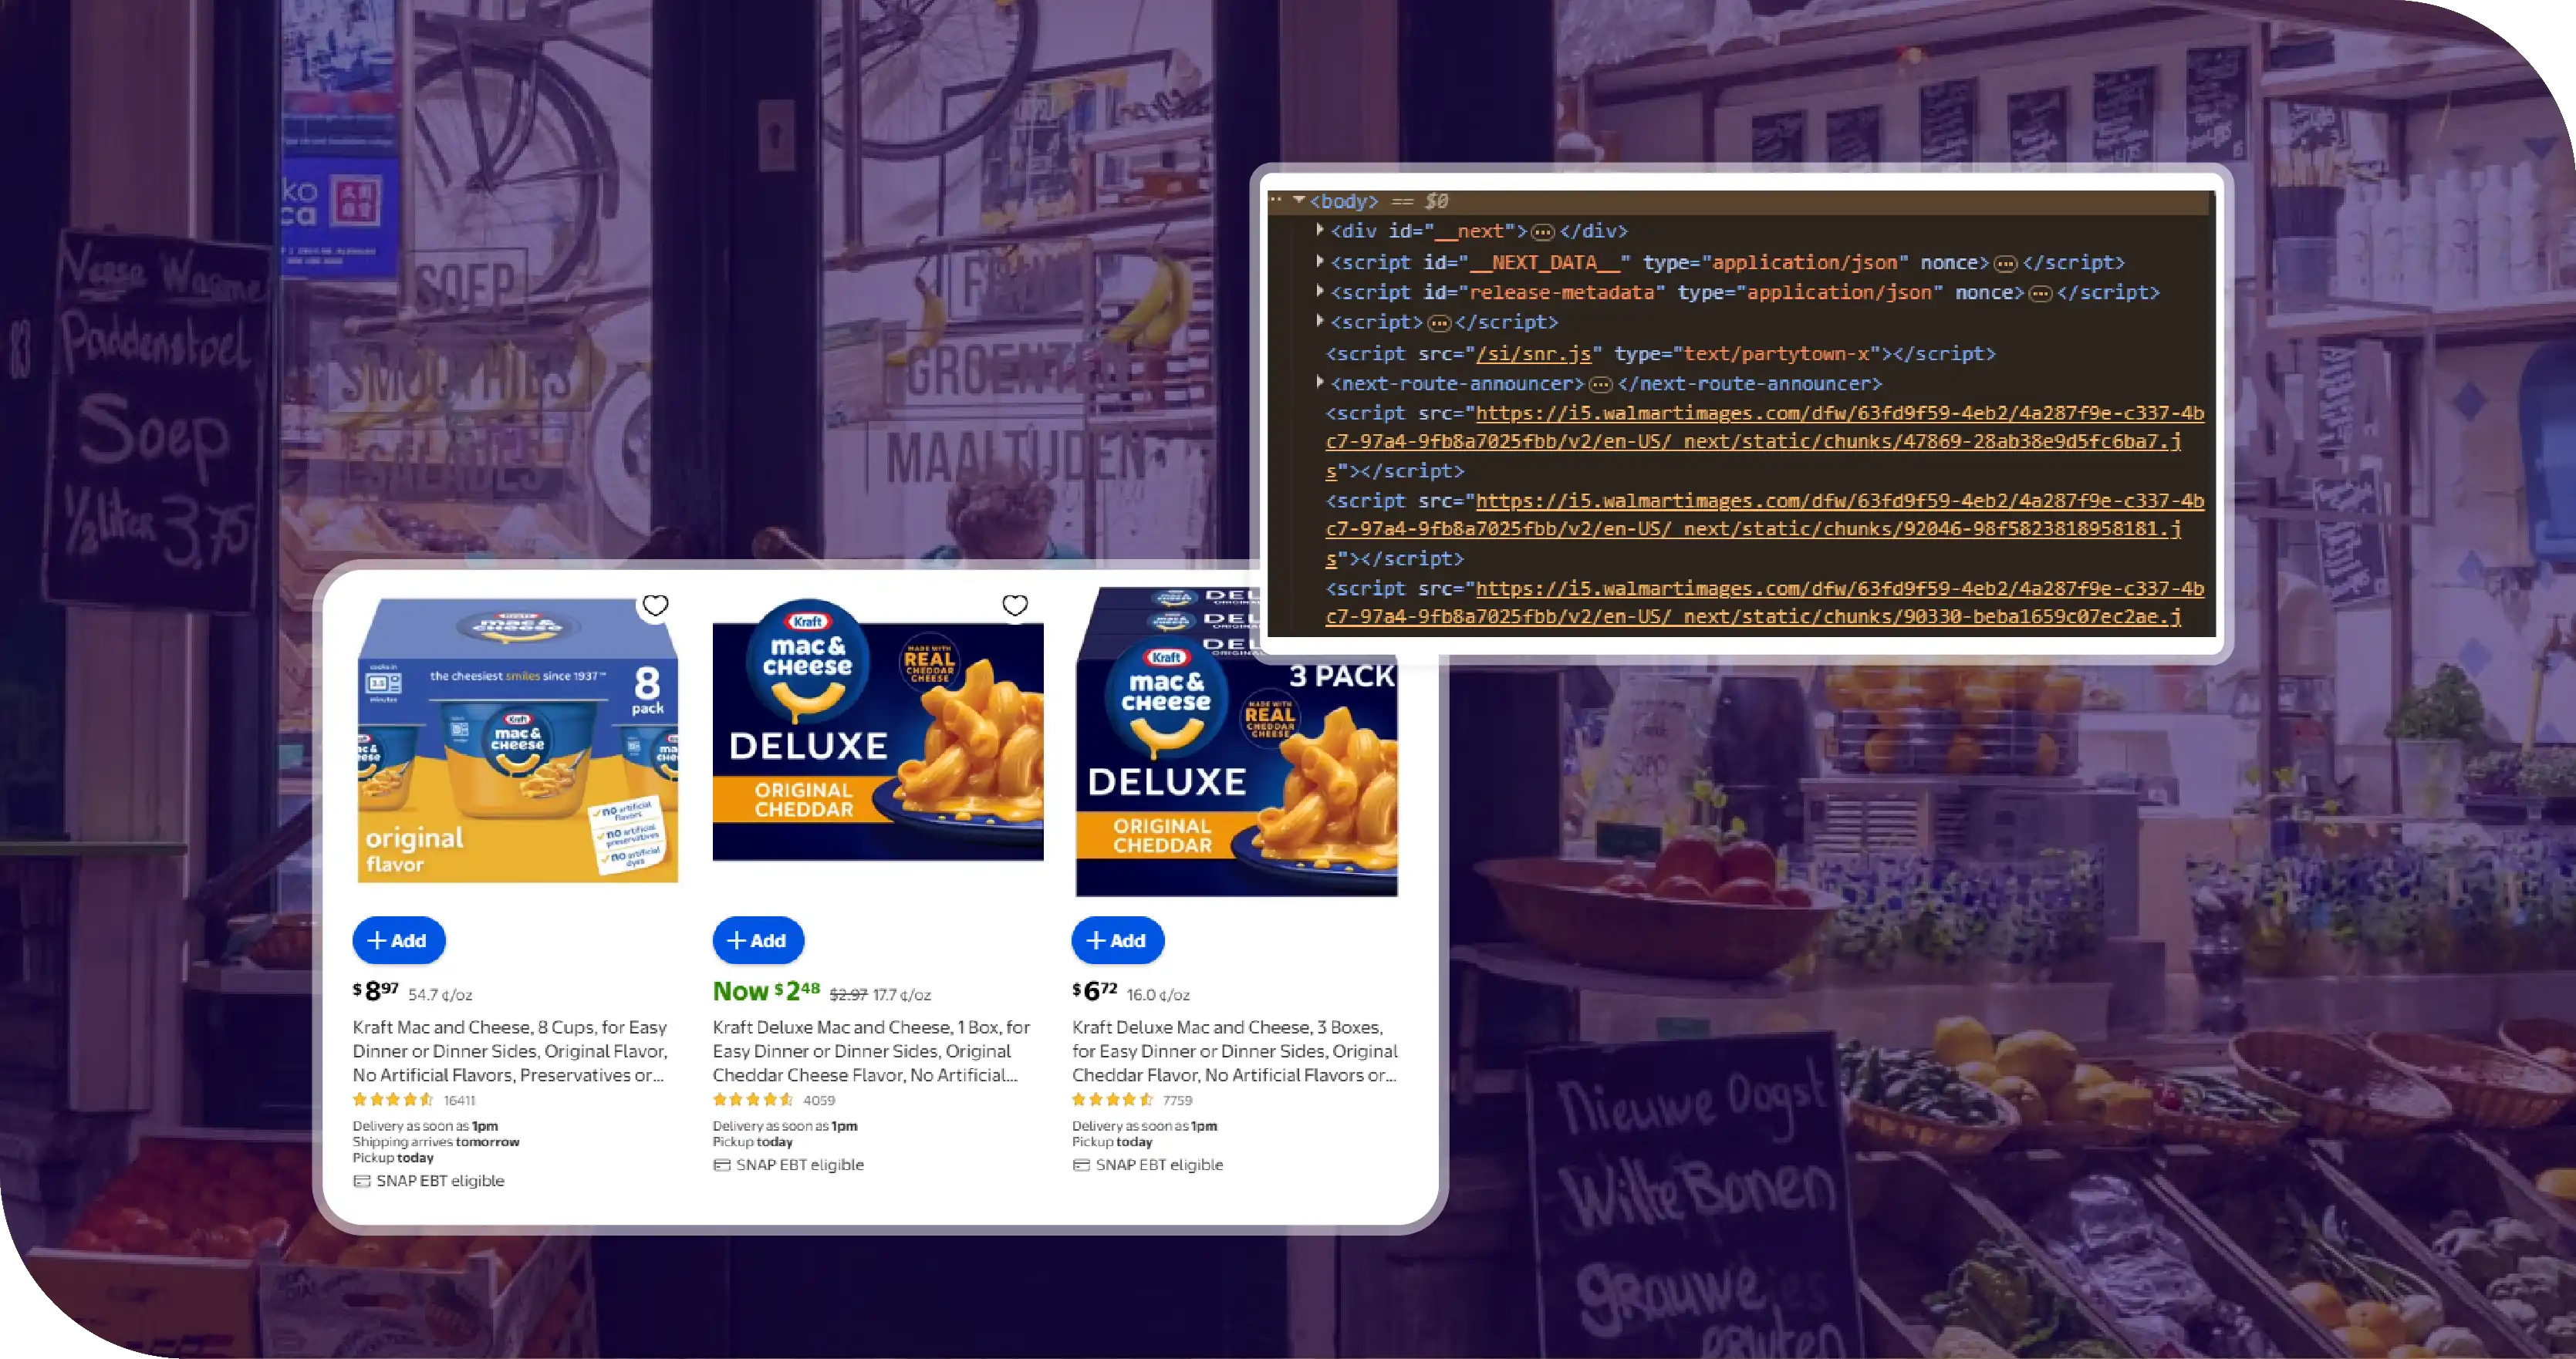Click the $8.97 price
This screenshot has height=1359, width=2576.
pyautogui.click(x=376, y=991)
